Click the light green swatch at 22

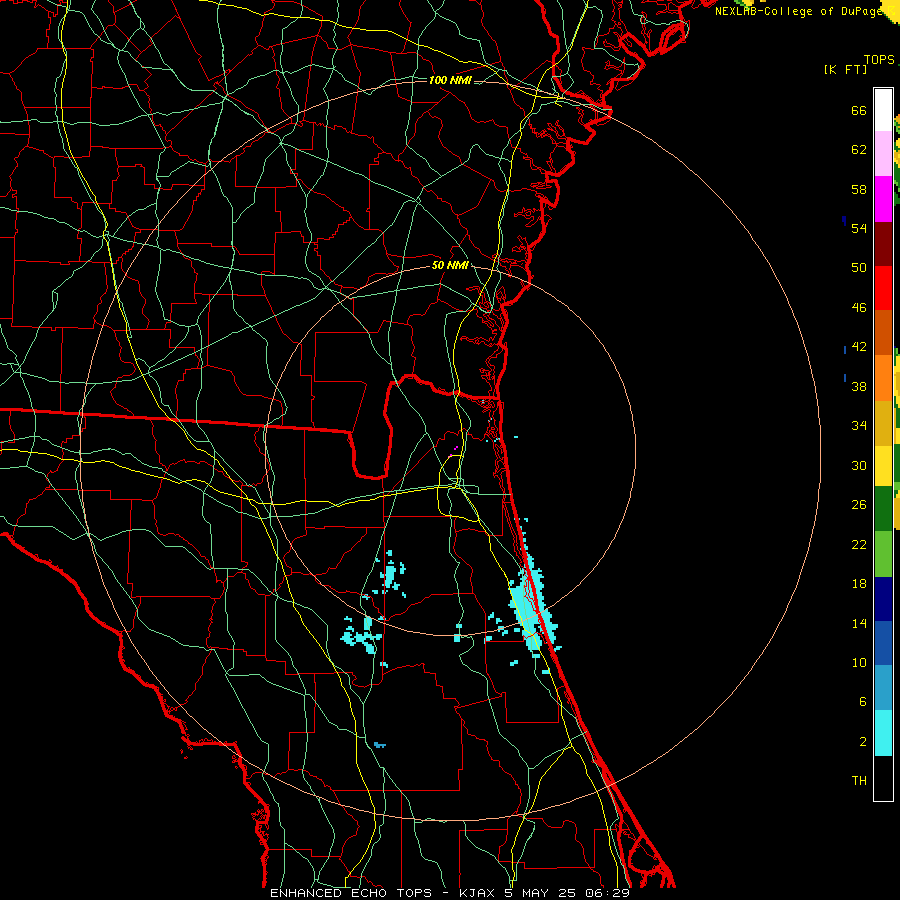click(x=883, y=554)
